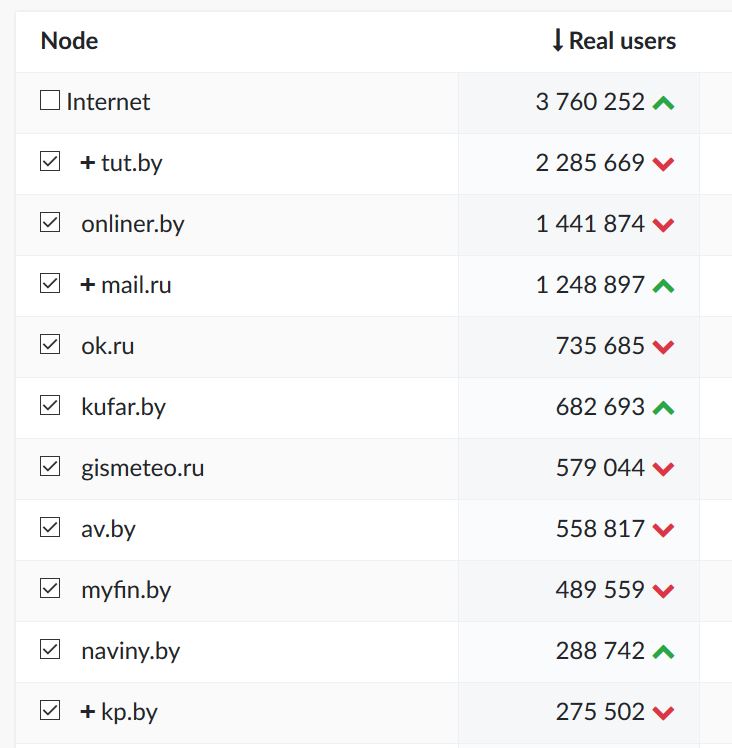Expand the mail.ru node
The height and width of the screenshot is (748, 732).
tap(88, 285)
